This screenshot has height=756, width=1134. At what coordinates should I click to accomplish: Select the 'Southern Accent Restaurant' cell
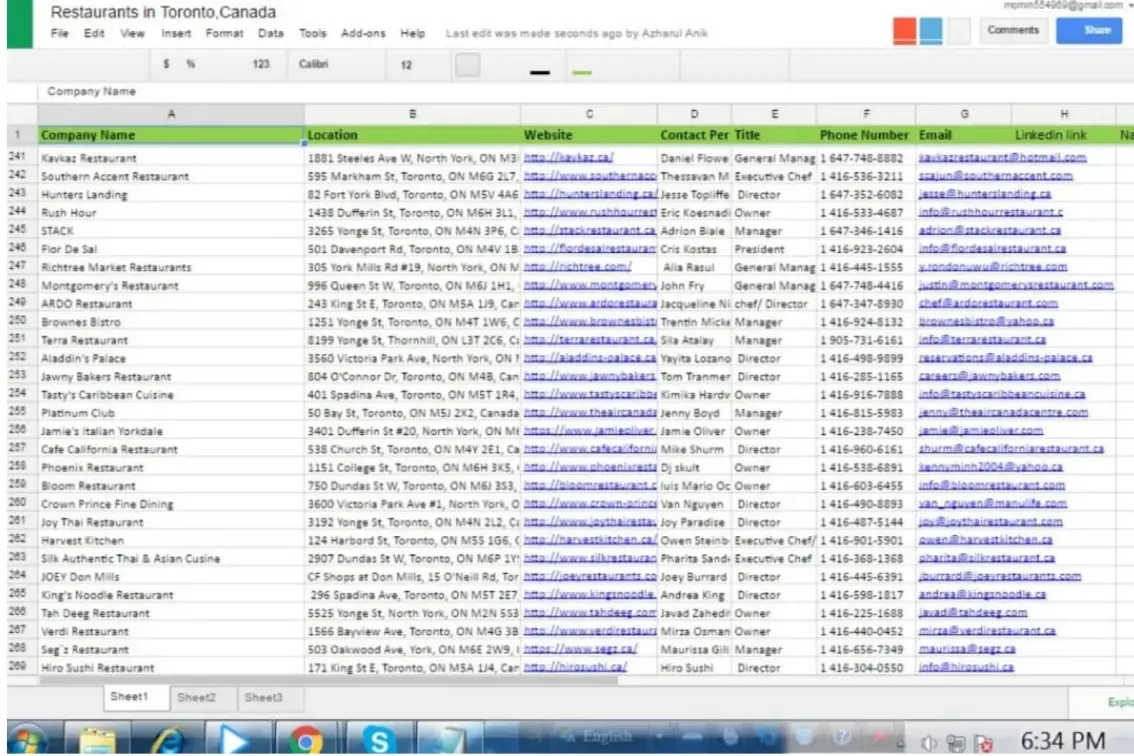tap(171, 176)
